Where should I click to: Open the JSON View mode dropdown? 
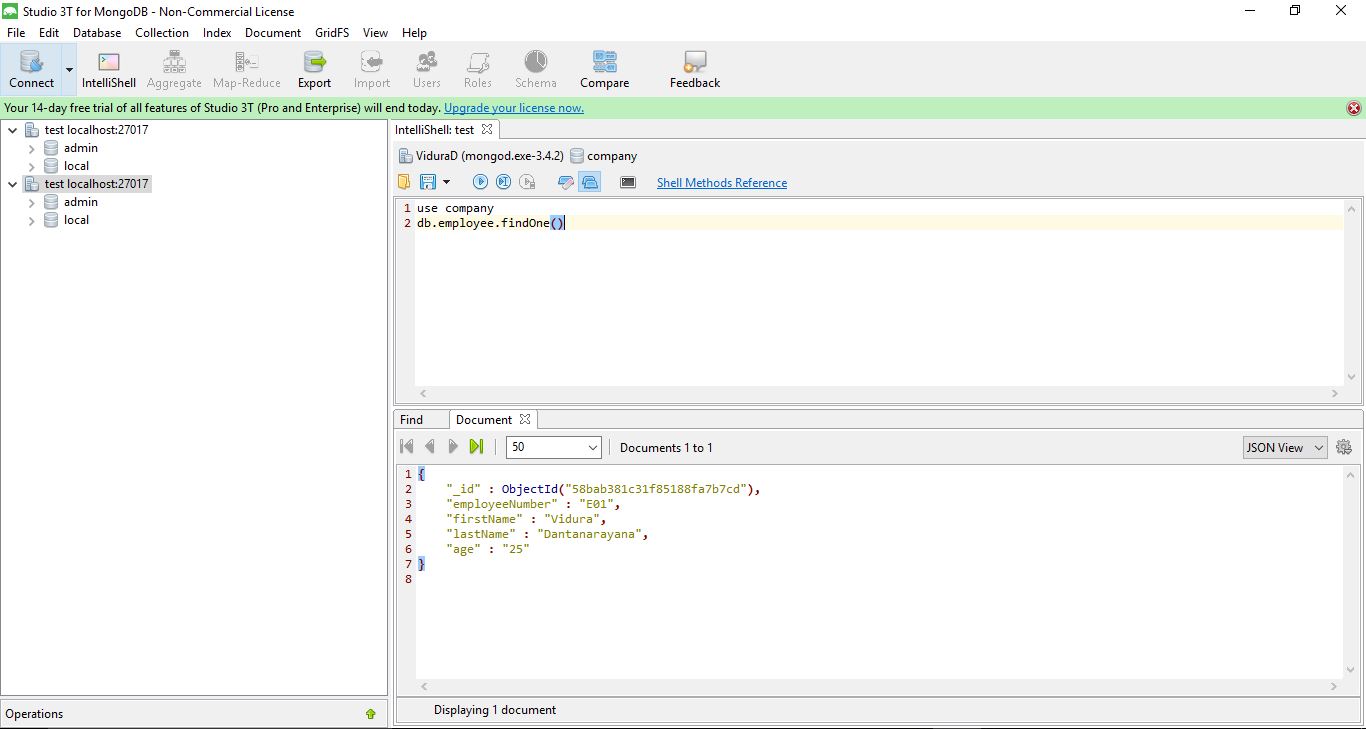point(1285,447)
